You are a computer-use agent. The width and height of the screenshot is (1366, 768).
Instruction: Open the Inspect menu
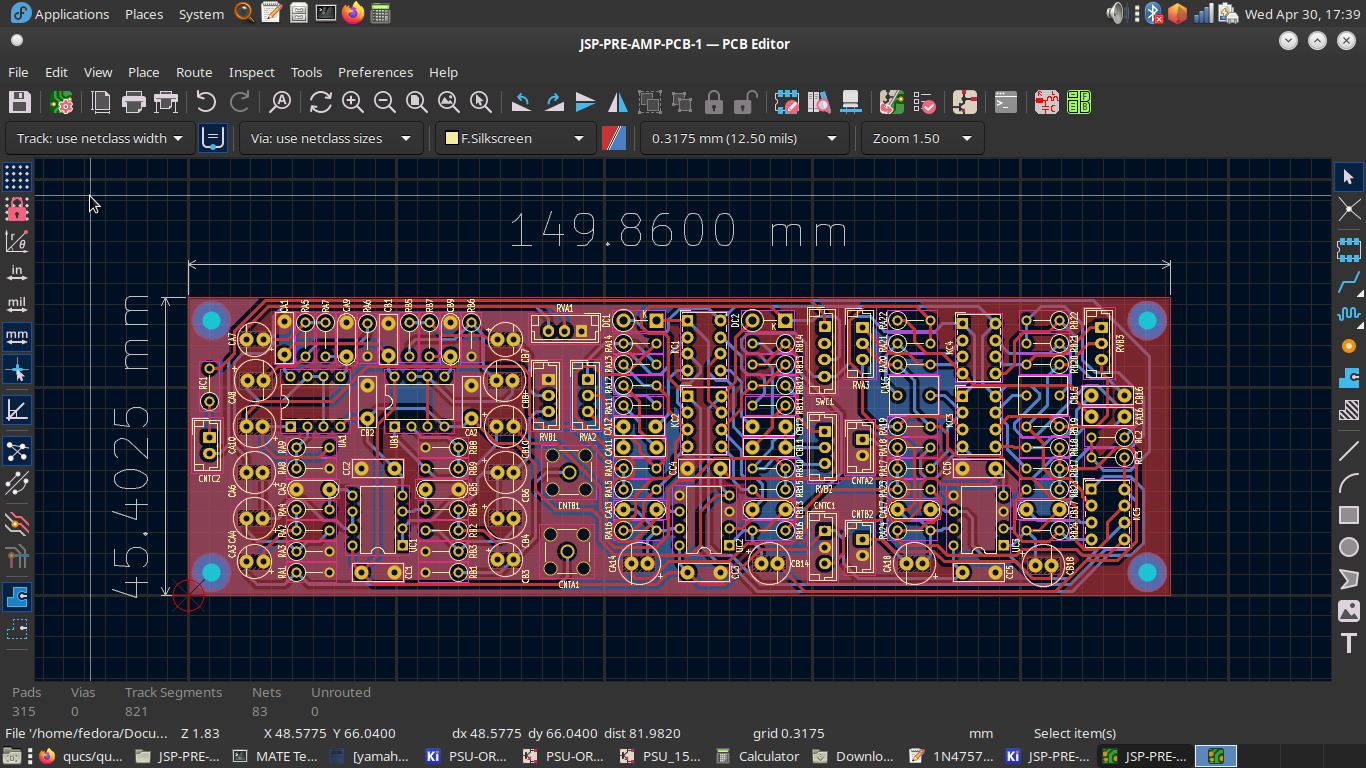(252, 72)
